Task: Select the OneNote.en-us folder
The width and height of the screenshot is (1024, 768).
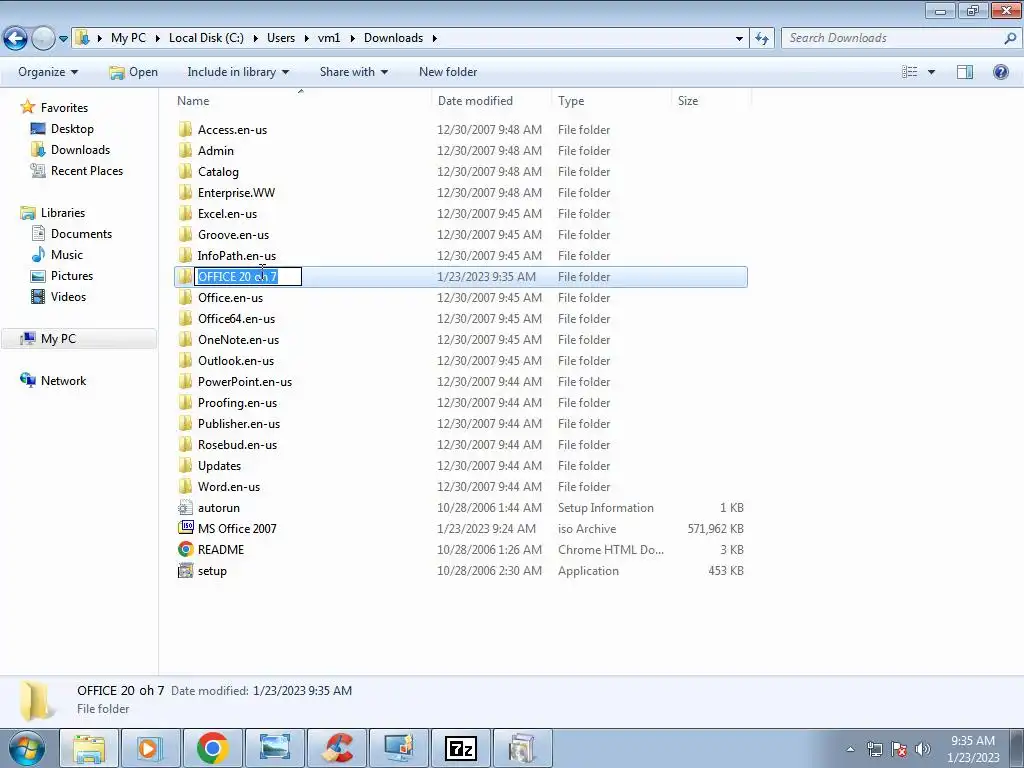Action: (x=238, y=340)
